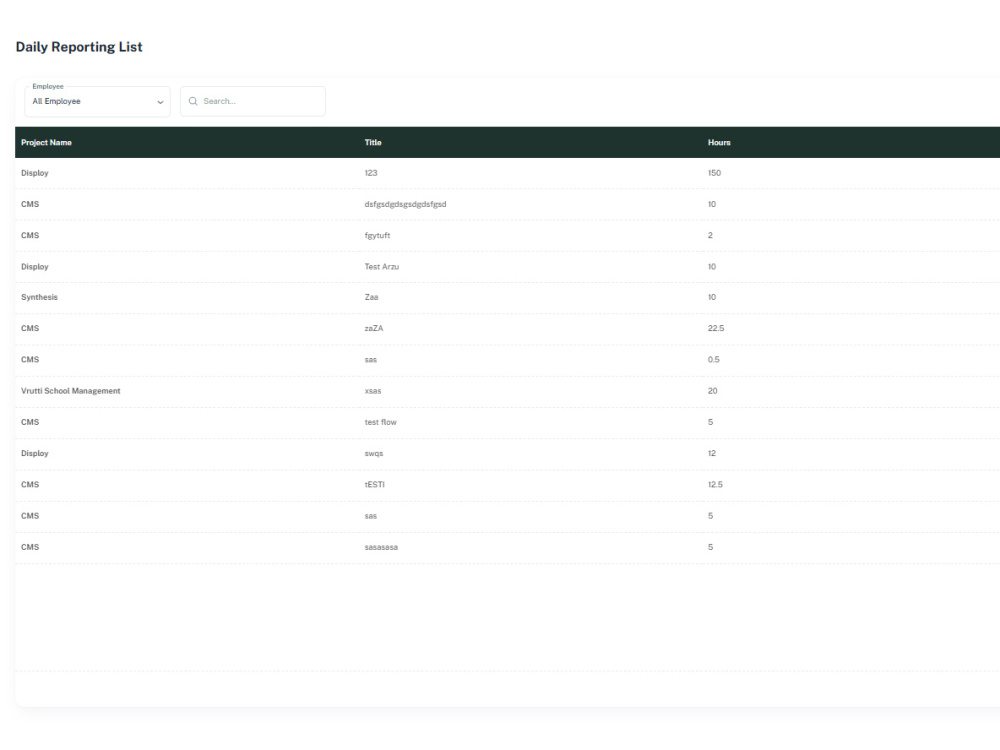Open the All Employee dropdown

pyautogui.click(x=98, y=101)
